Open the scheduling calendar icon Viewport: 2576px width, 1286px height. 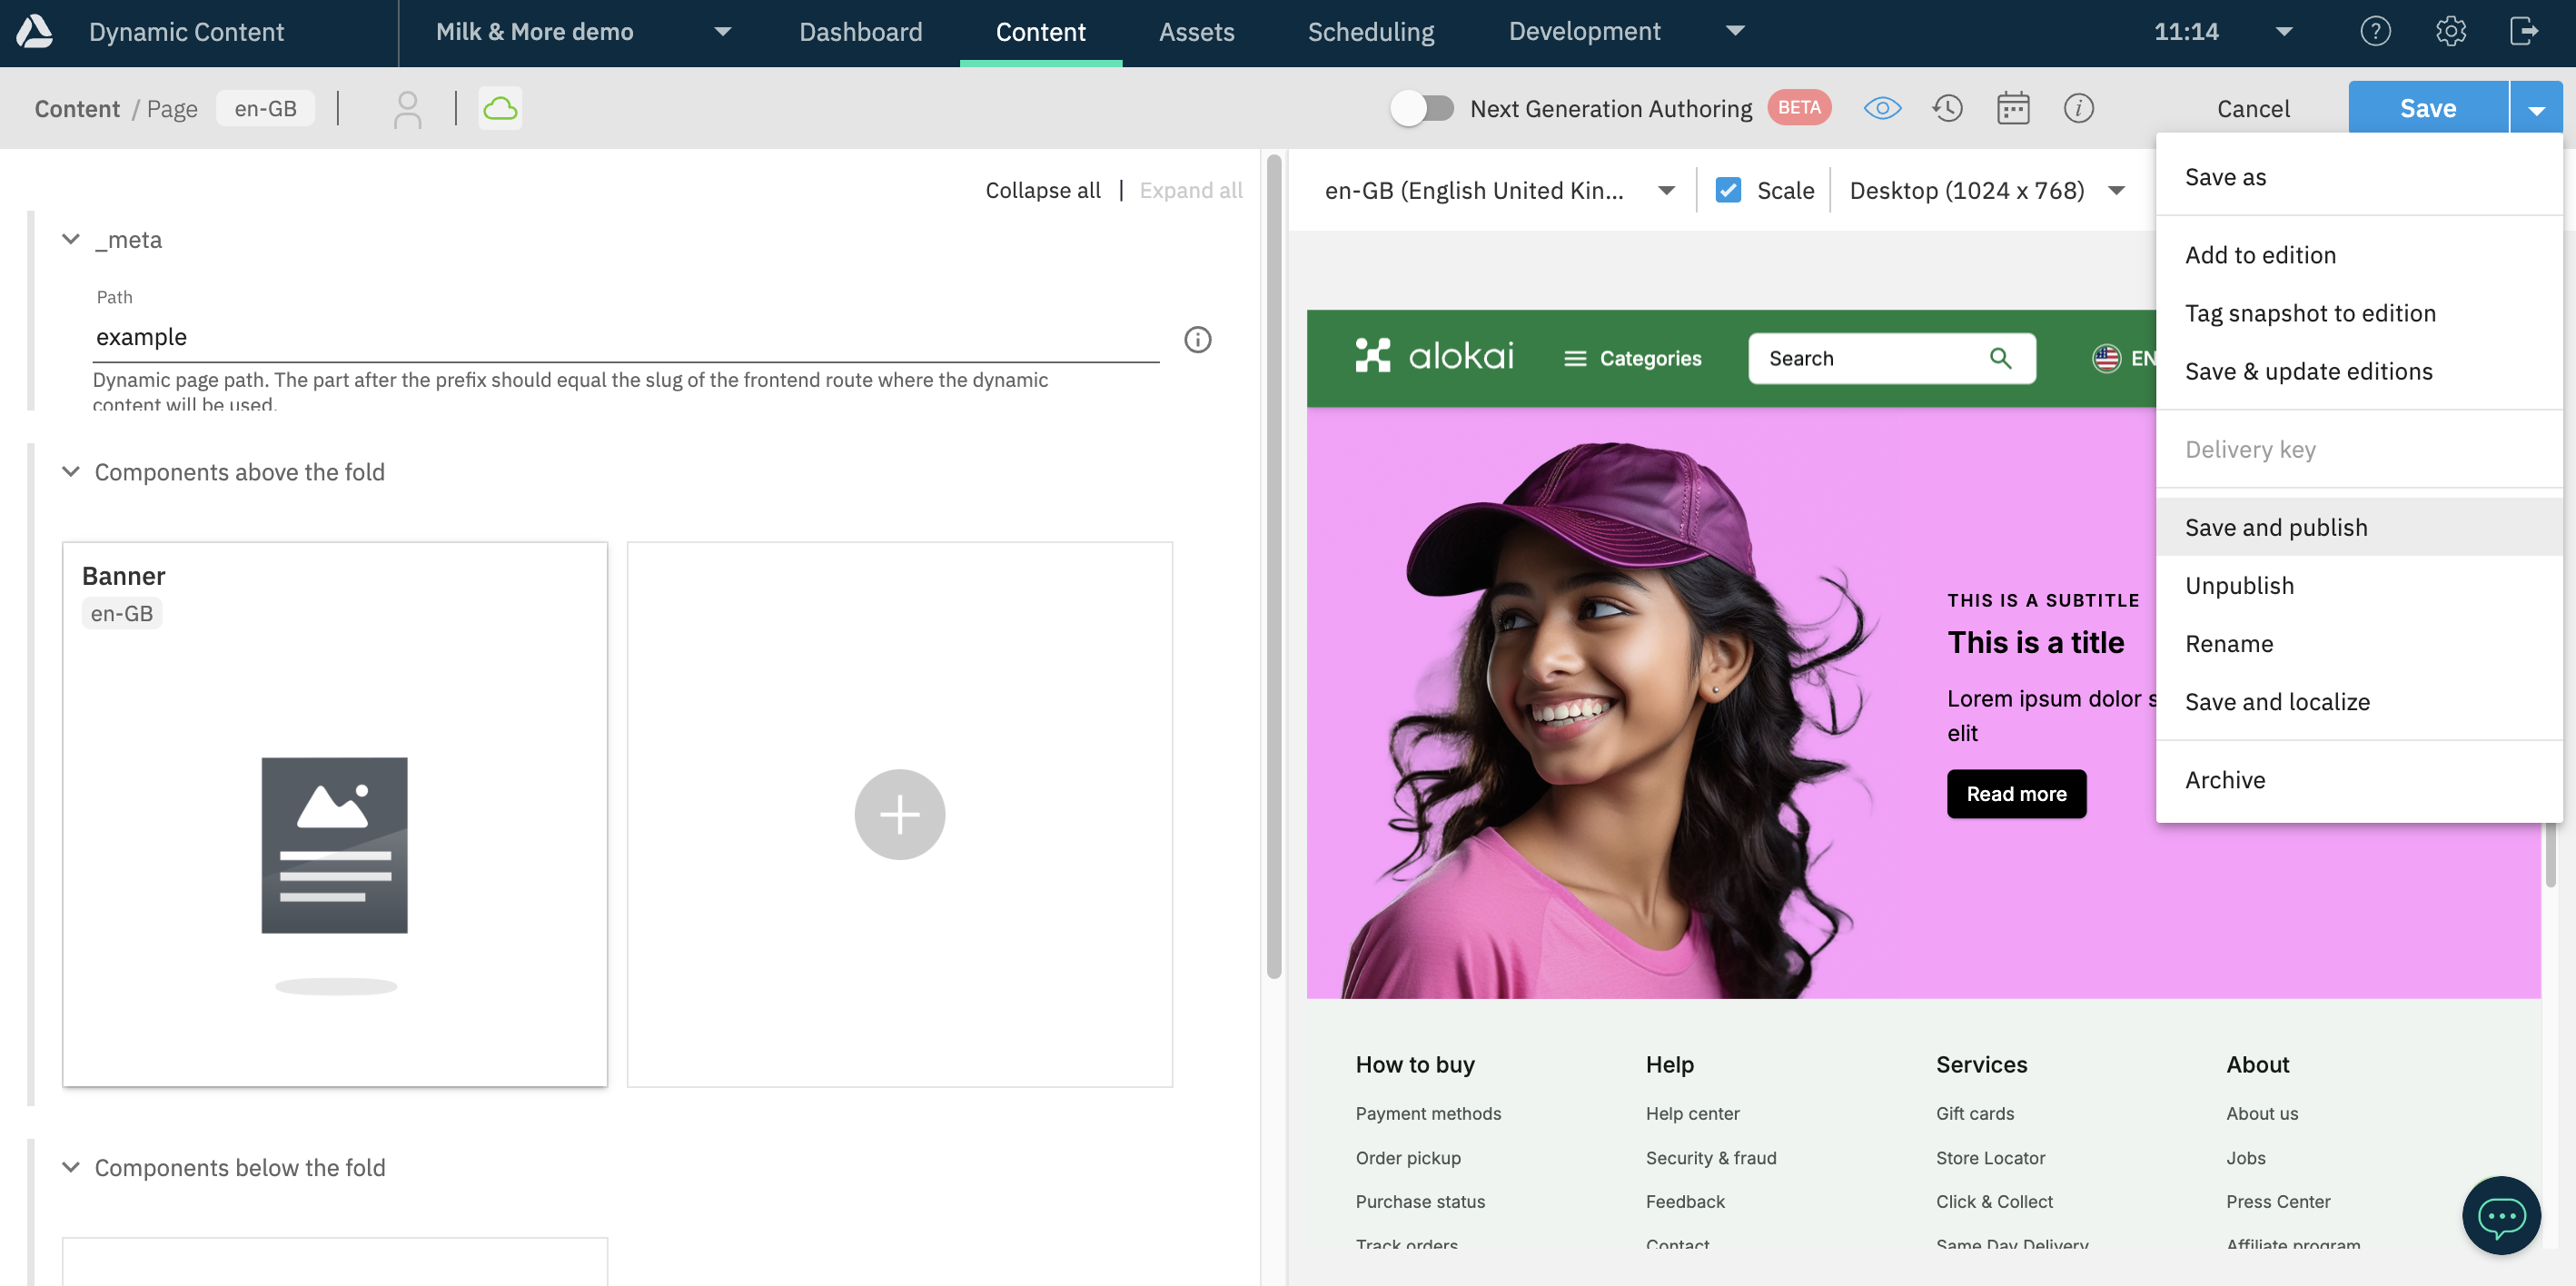click(2012, 108)
